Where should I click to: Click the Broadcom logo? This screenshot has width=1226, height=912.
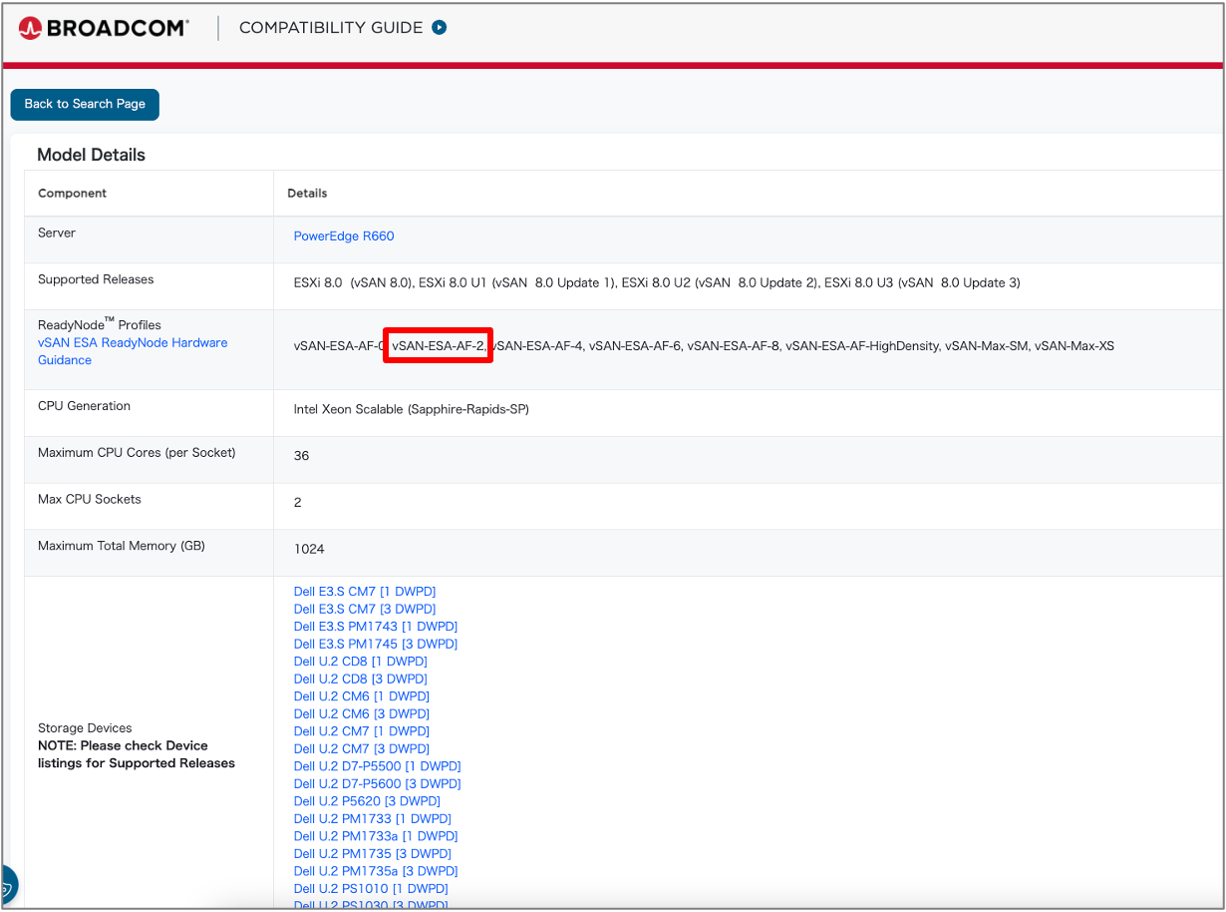[x=103, y=28]
